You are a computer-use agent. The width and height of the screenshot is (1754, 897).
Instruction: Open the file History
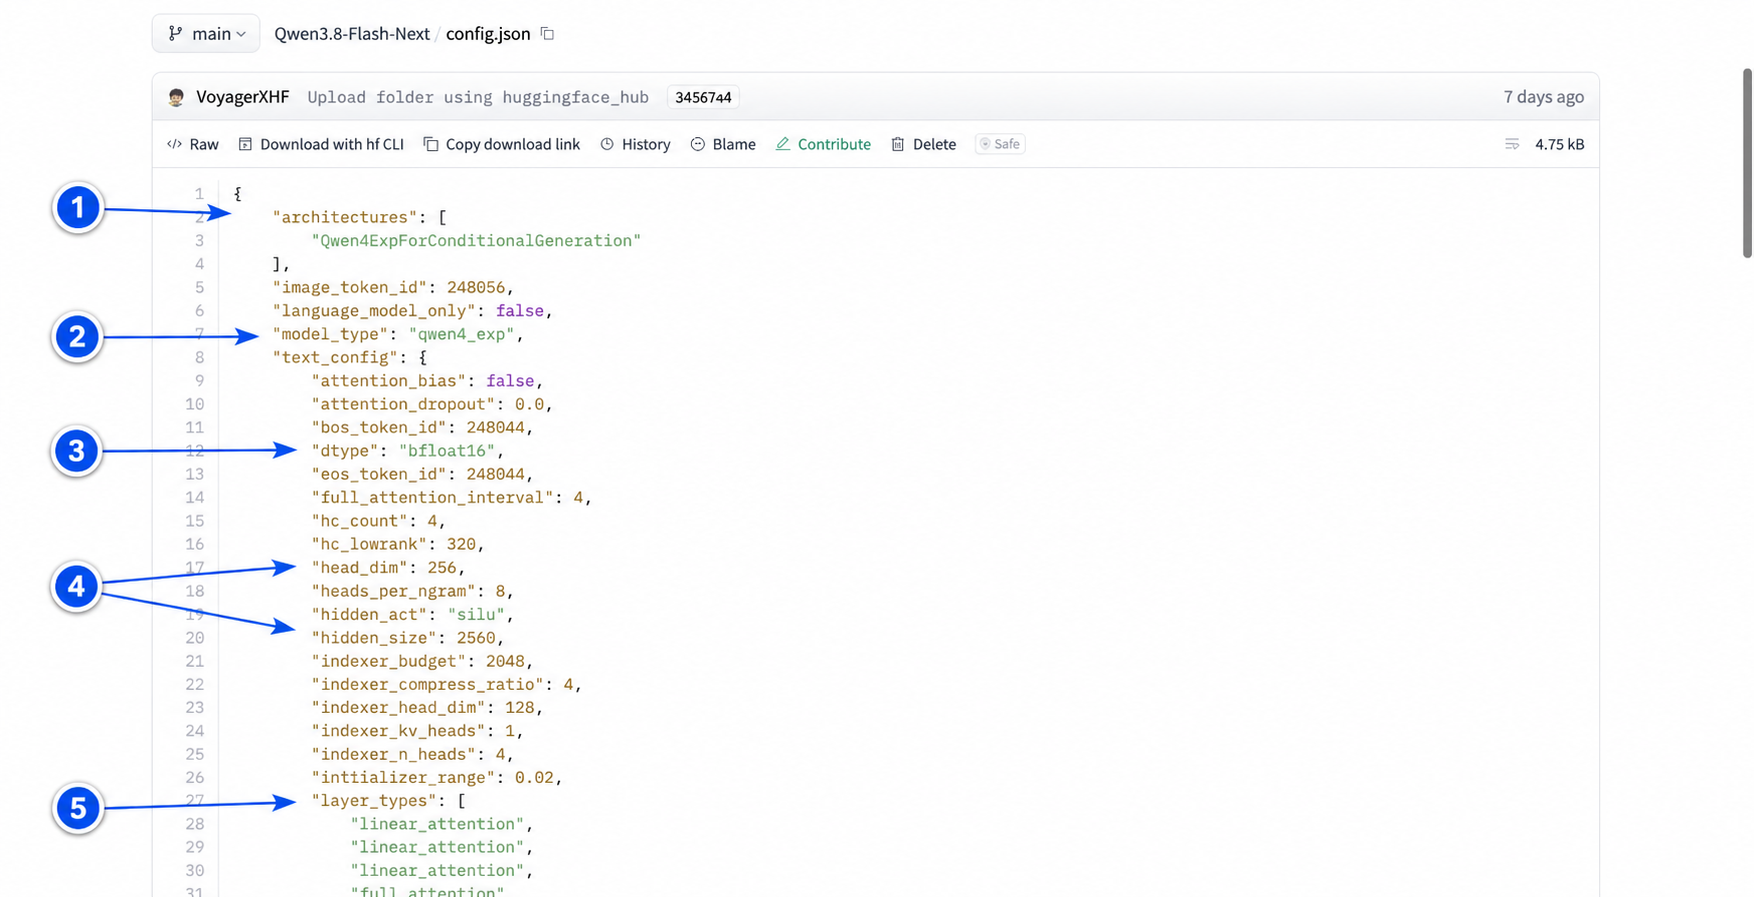636,144
